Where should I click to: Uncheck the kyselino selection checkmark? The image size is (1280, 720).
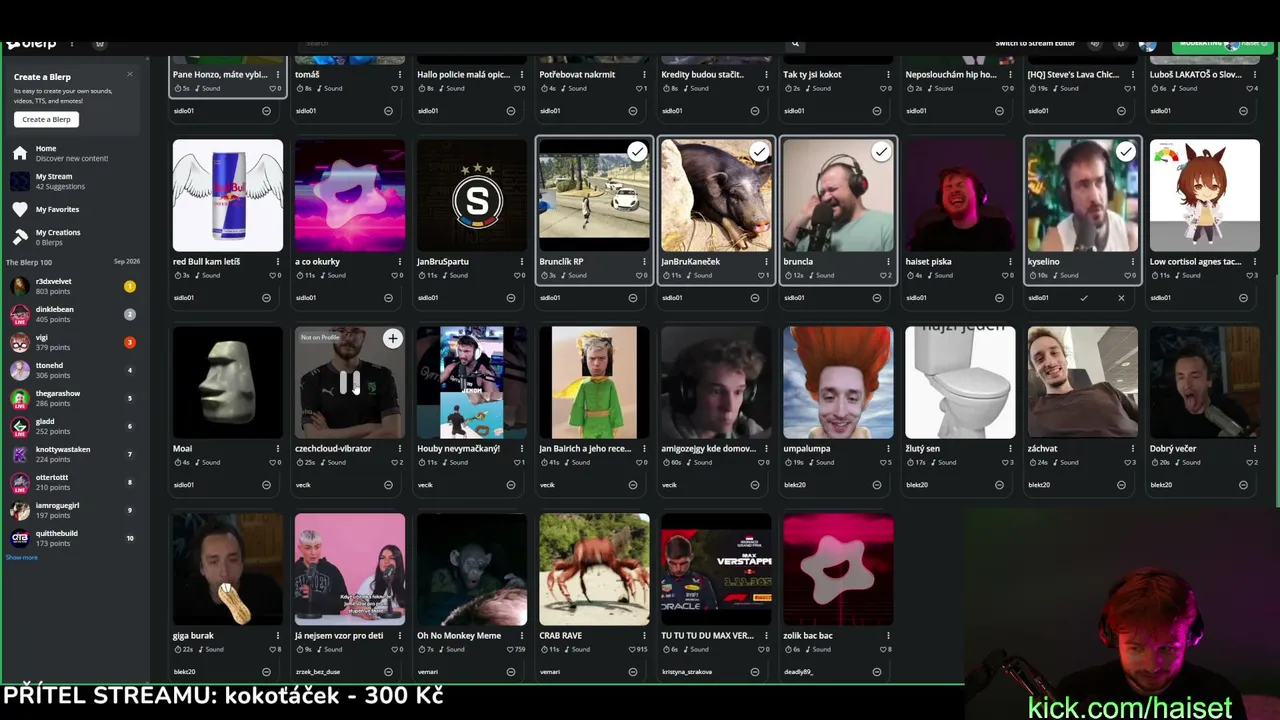1125,152
